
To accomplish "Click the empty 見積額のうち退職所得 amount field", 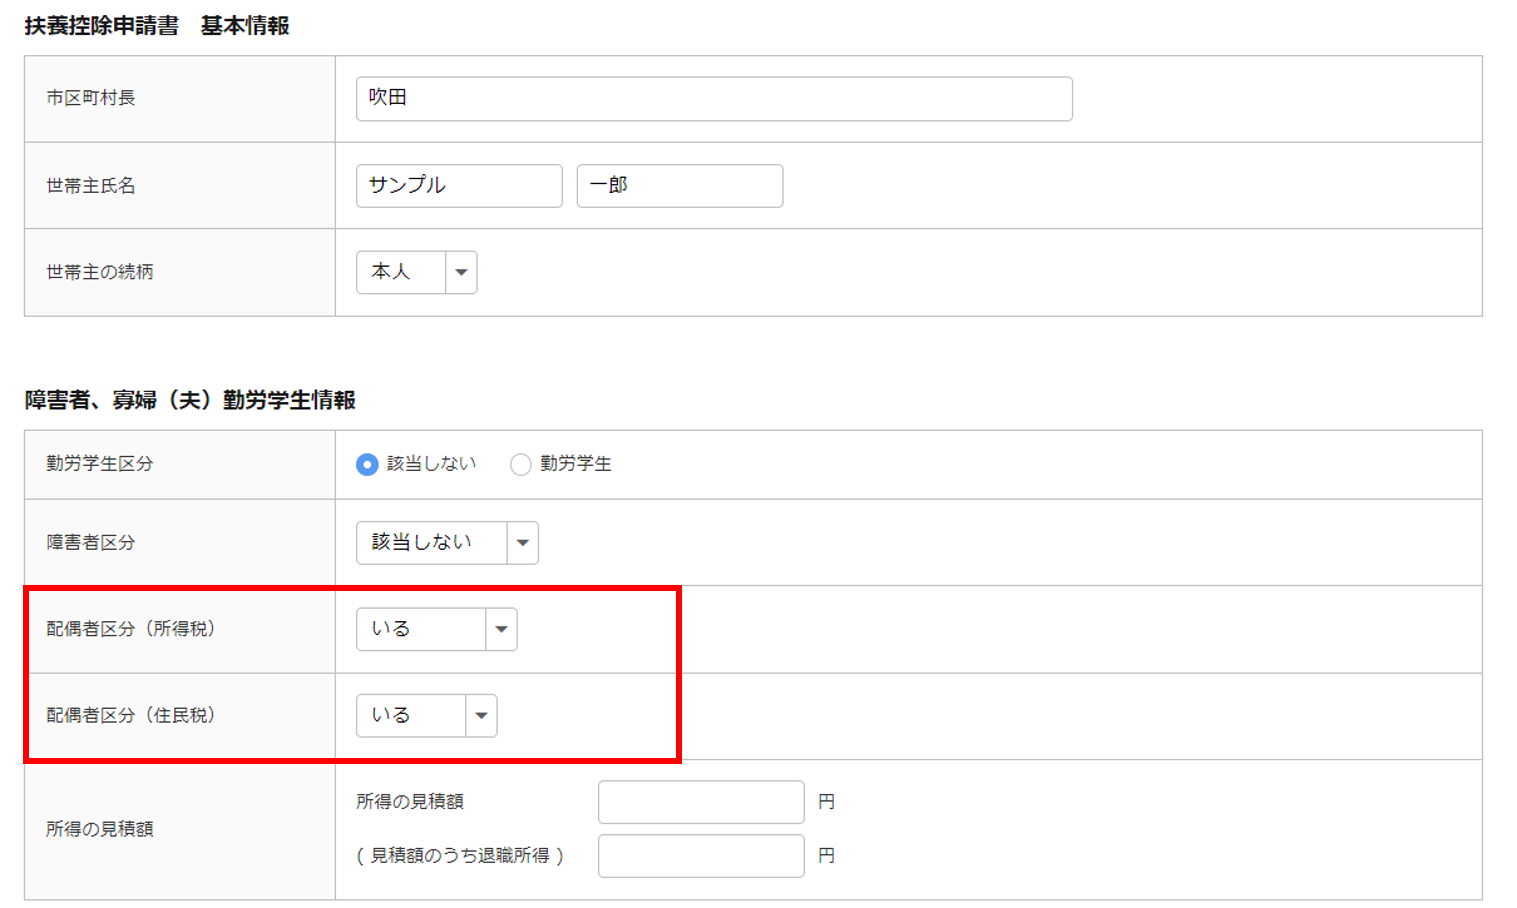I will (700, 856).
